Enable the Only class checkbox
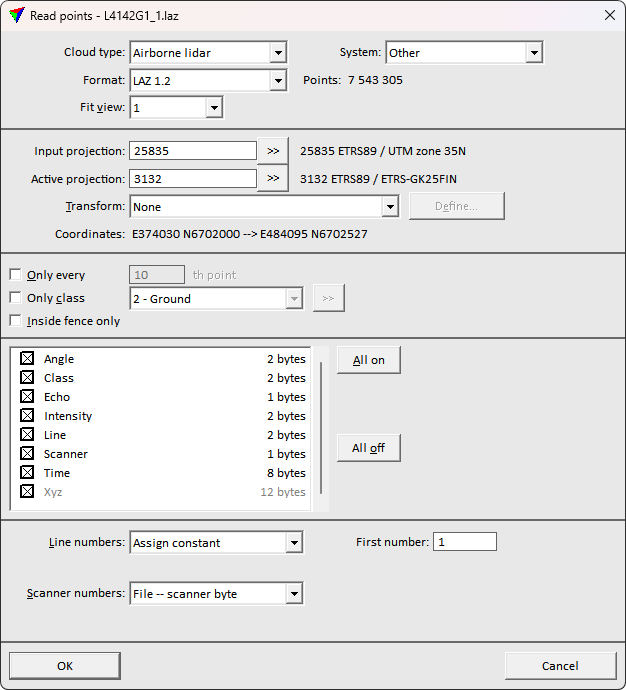 [x=15, y=298]
